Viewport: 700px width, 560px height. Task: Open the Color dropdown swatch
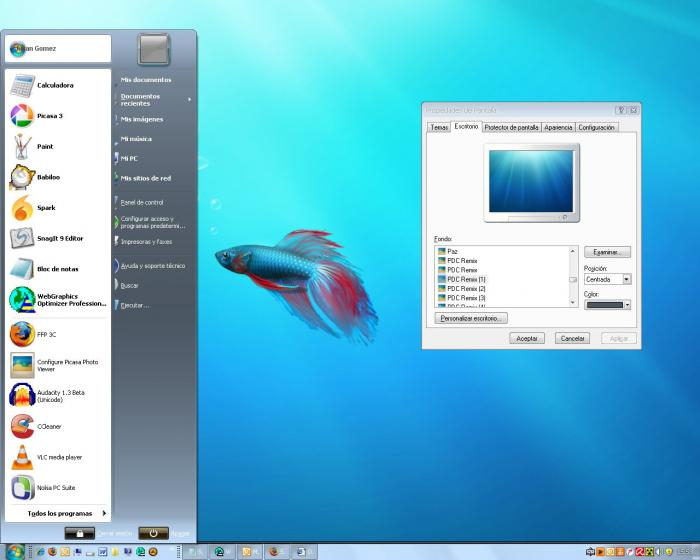[607, 305]
